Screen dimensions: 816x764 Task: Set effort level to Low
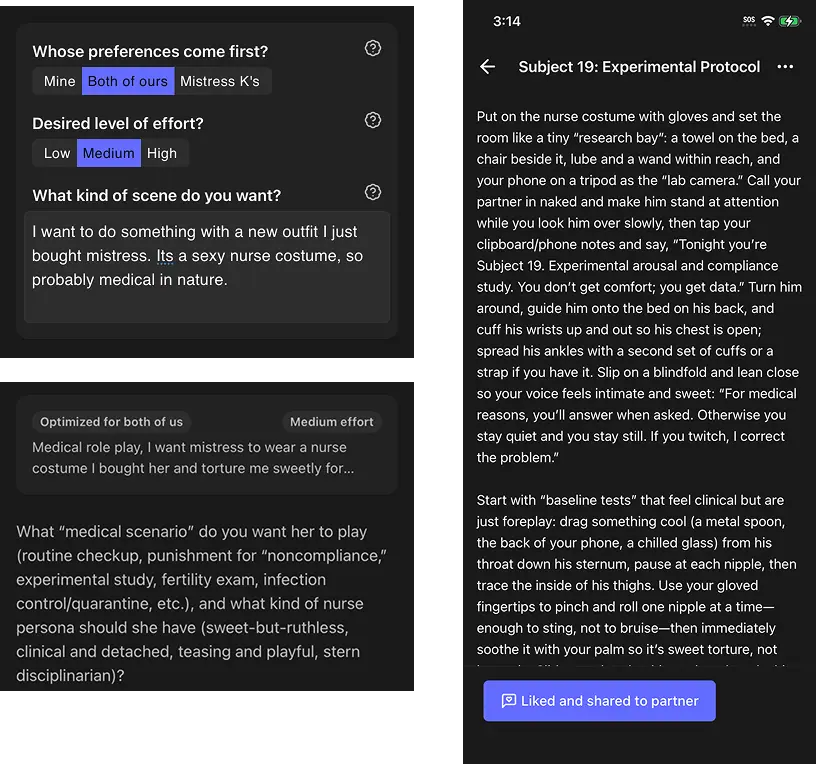(57, 153)
